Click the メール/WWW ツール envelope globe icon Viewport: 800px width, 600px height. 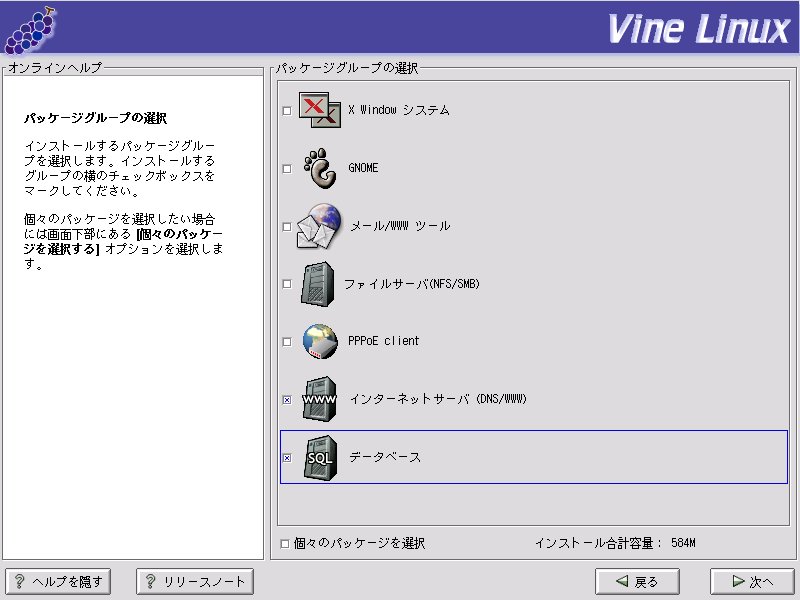click(x=319, y=226)
